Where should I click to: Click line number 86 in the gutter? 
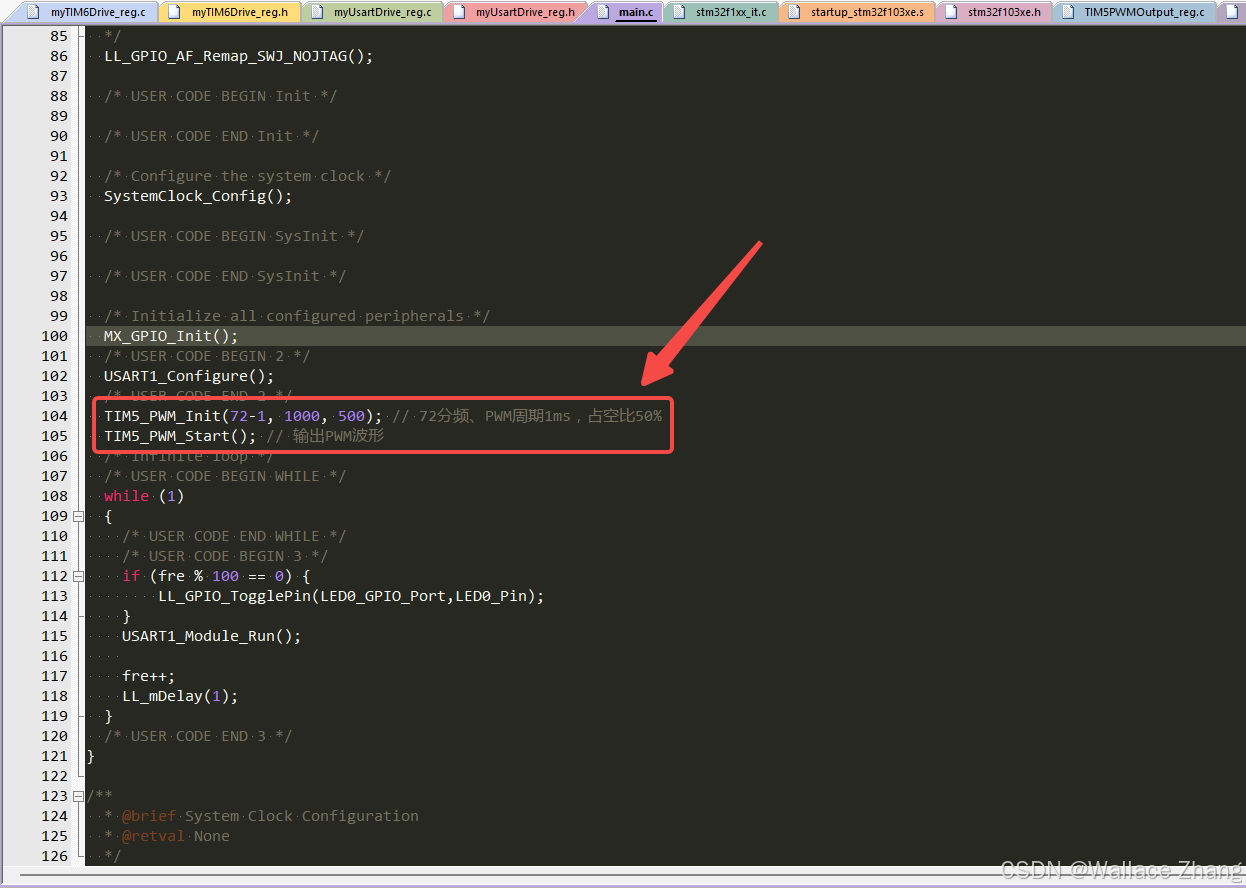(59, 56)
